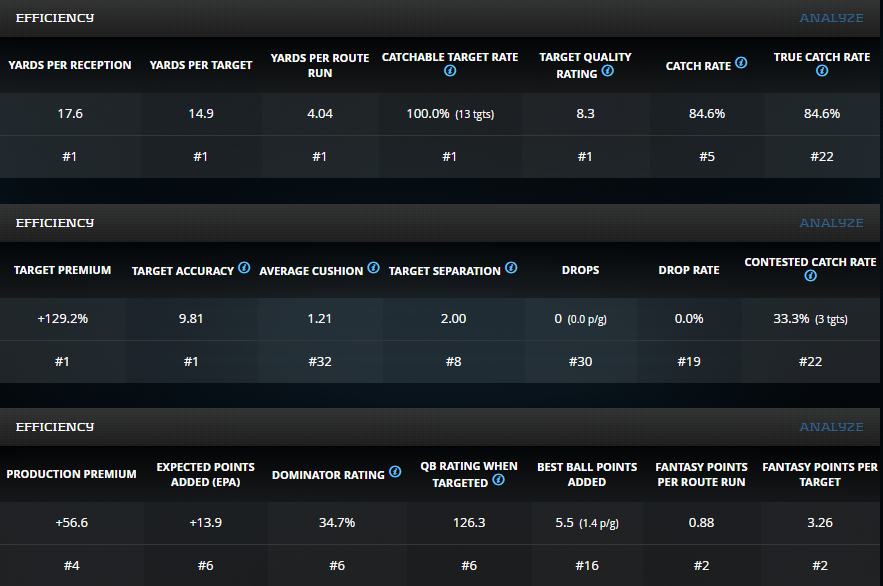883x586 pixels.
Task: Click the Best Ball Points Added header
Action: pos(586,474)
